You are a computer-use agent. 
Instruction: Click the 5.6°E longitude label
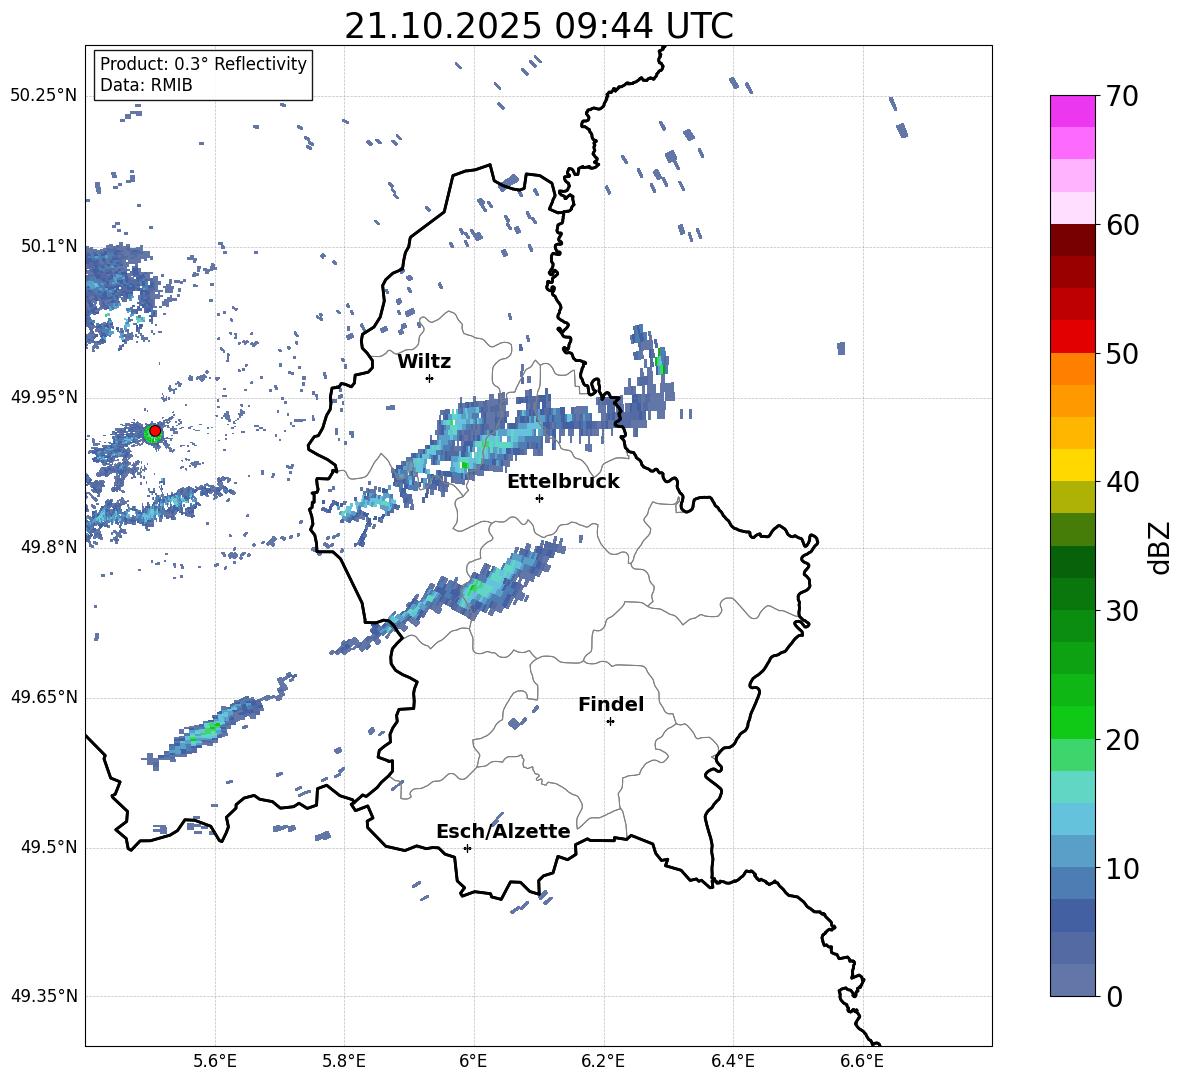tap(215, 1062)
